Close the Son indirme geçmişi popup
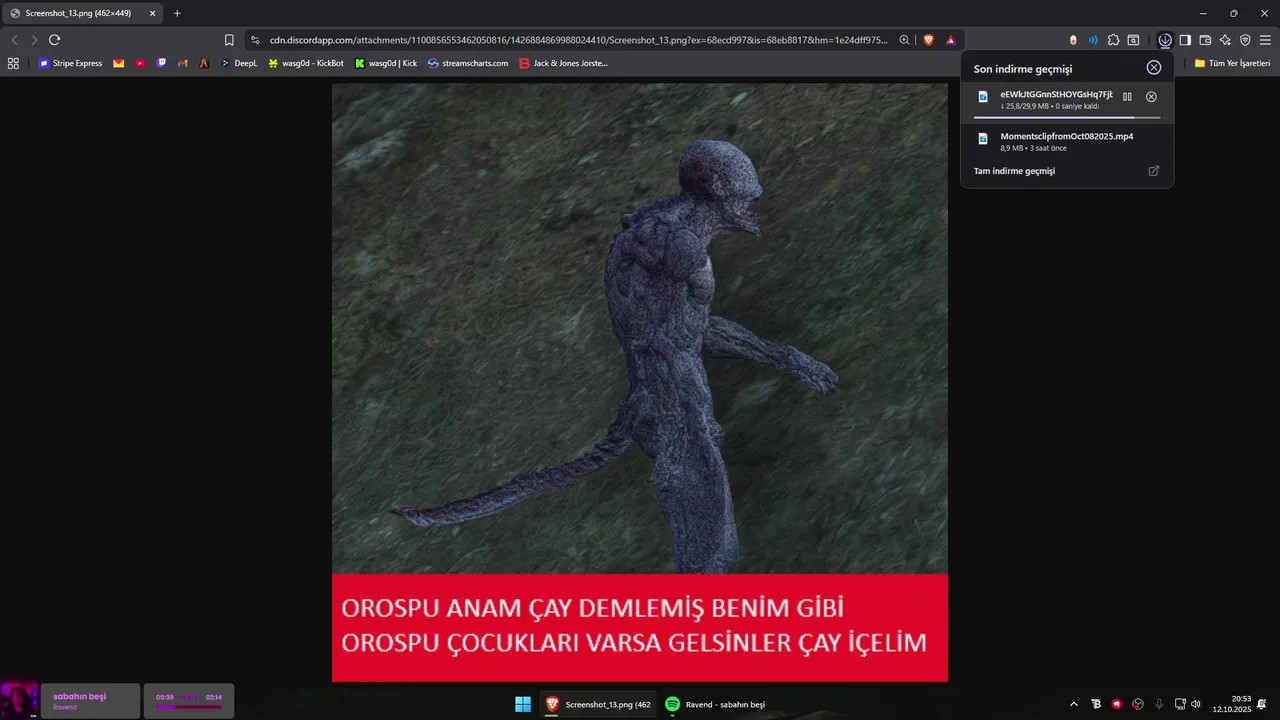This screenshot has width=1280, height=720. tap(1154, 67)
